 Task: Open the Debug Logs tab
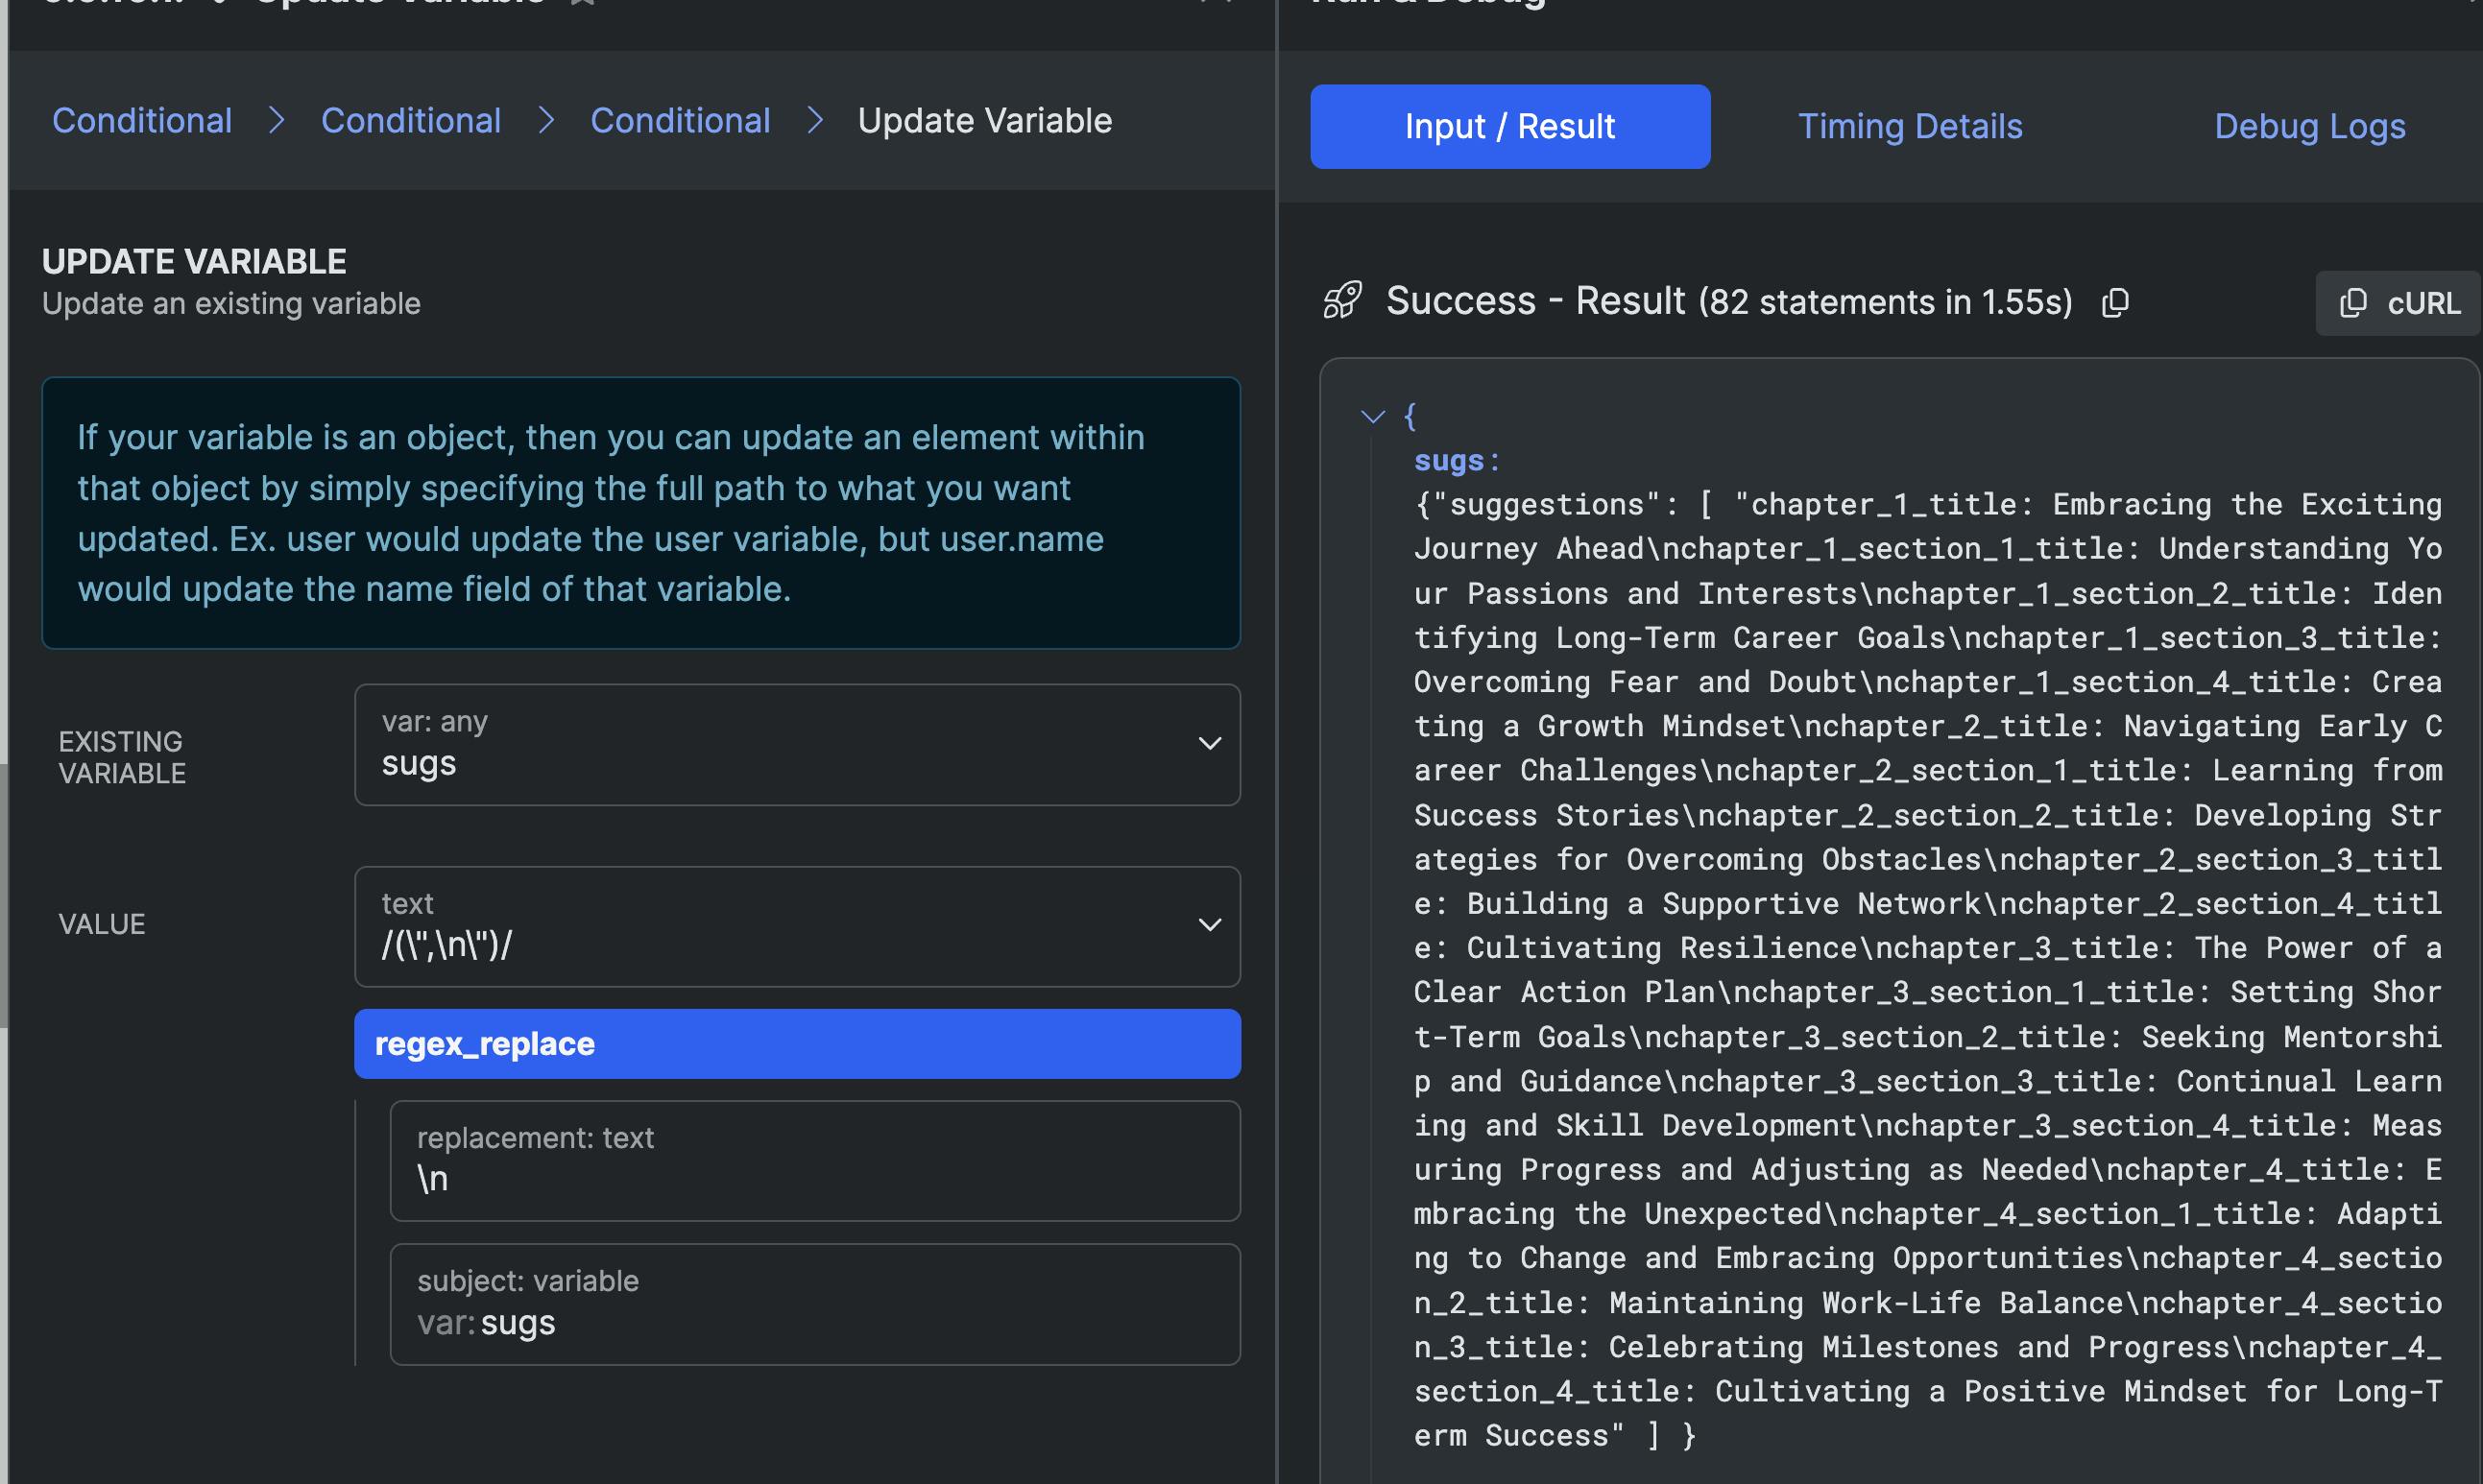pyautogui.click(x=2309, y=127)
